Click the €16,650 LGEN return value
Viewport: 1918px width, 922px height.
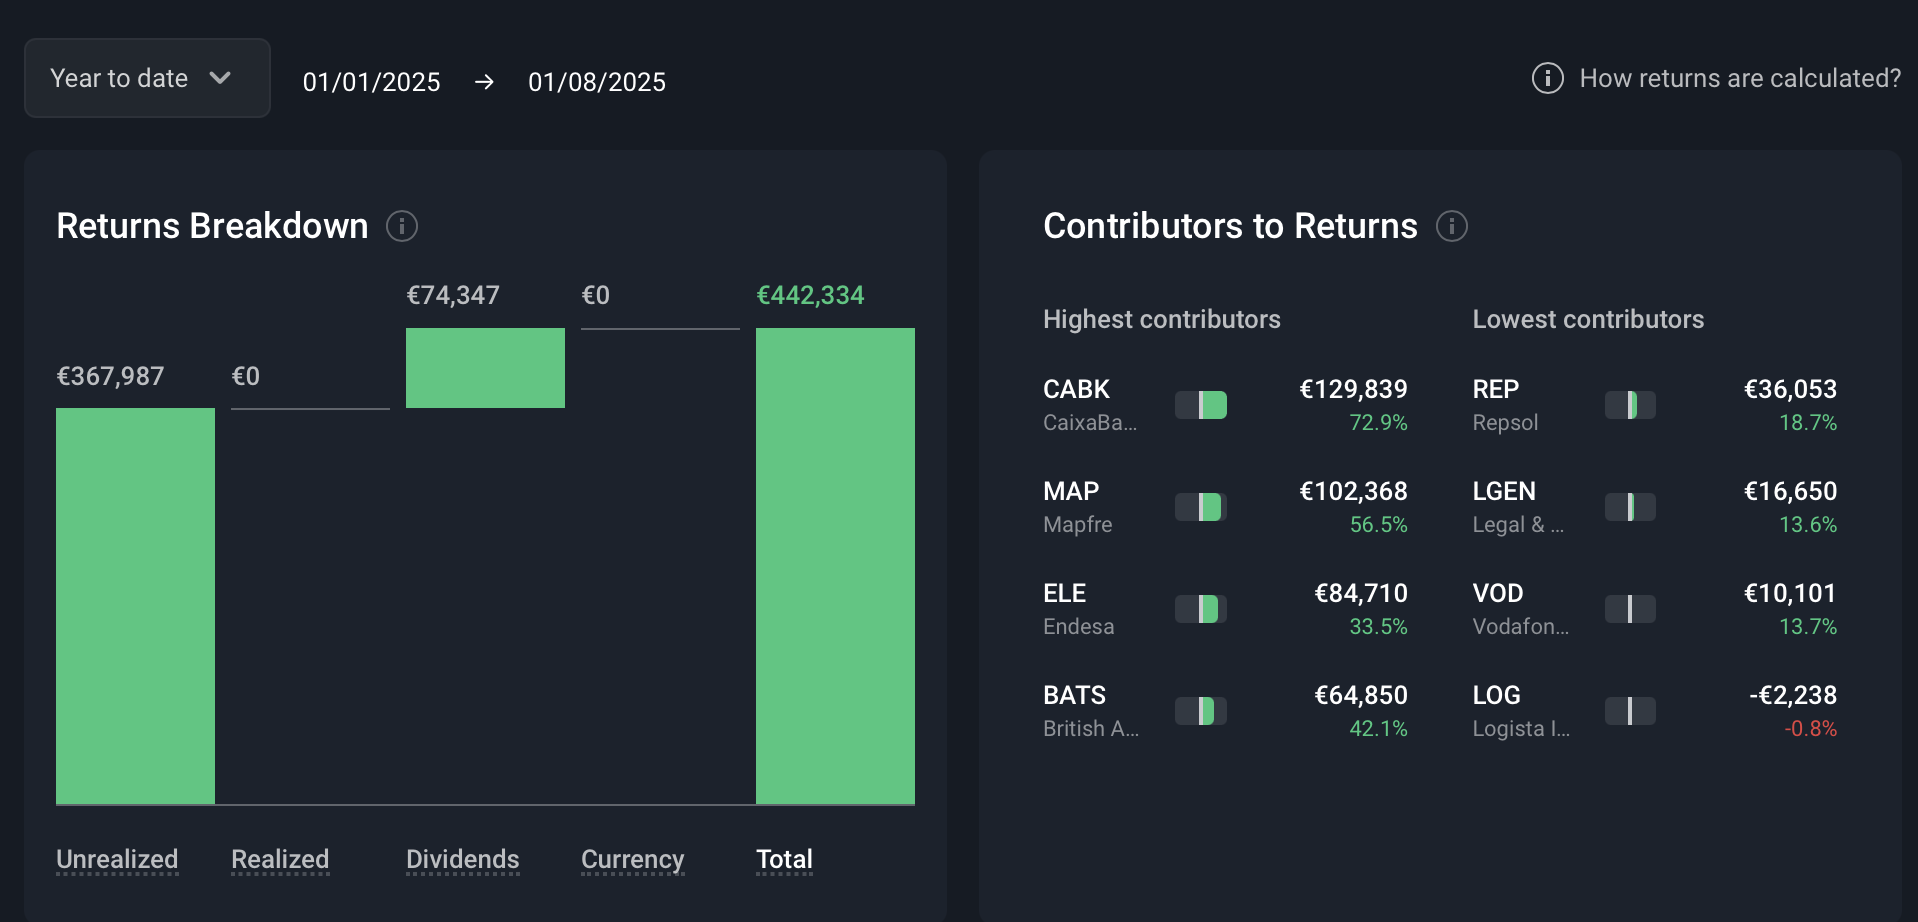click(x=1790, y=491)
